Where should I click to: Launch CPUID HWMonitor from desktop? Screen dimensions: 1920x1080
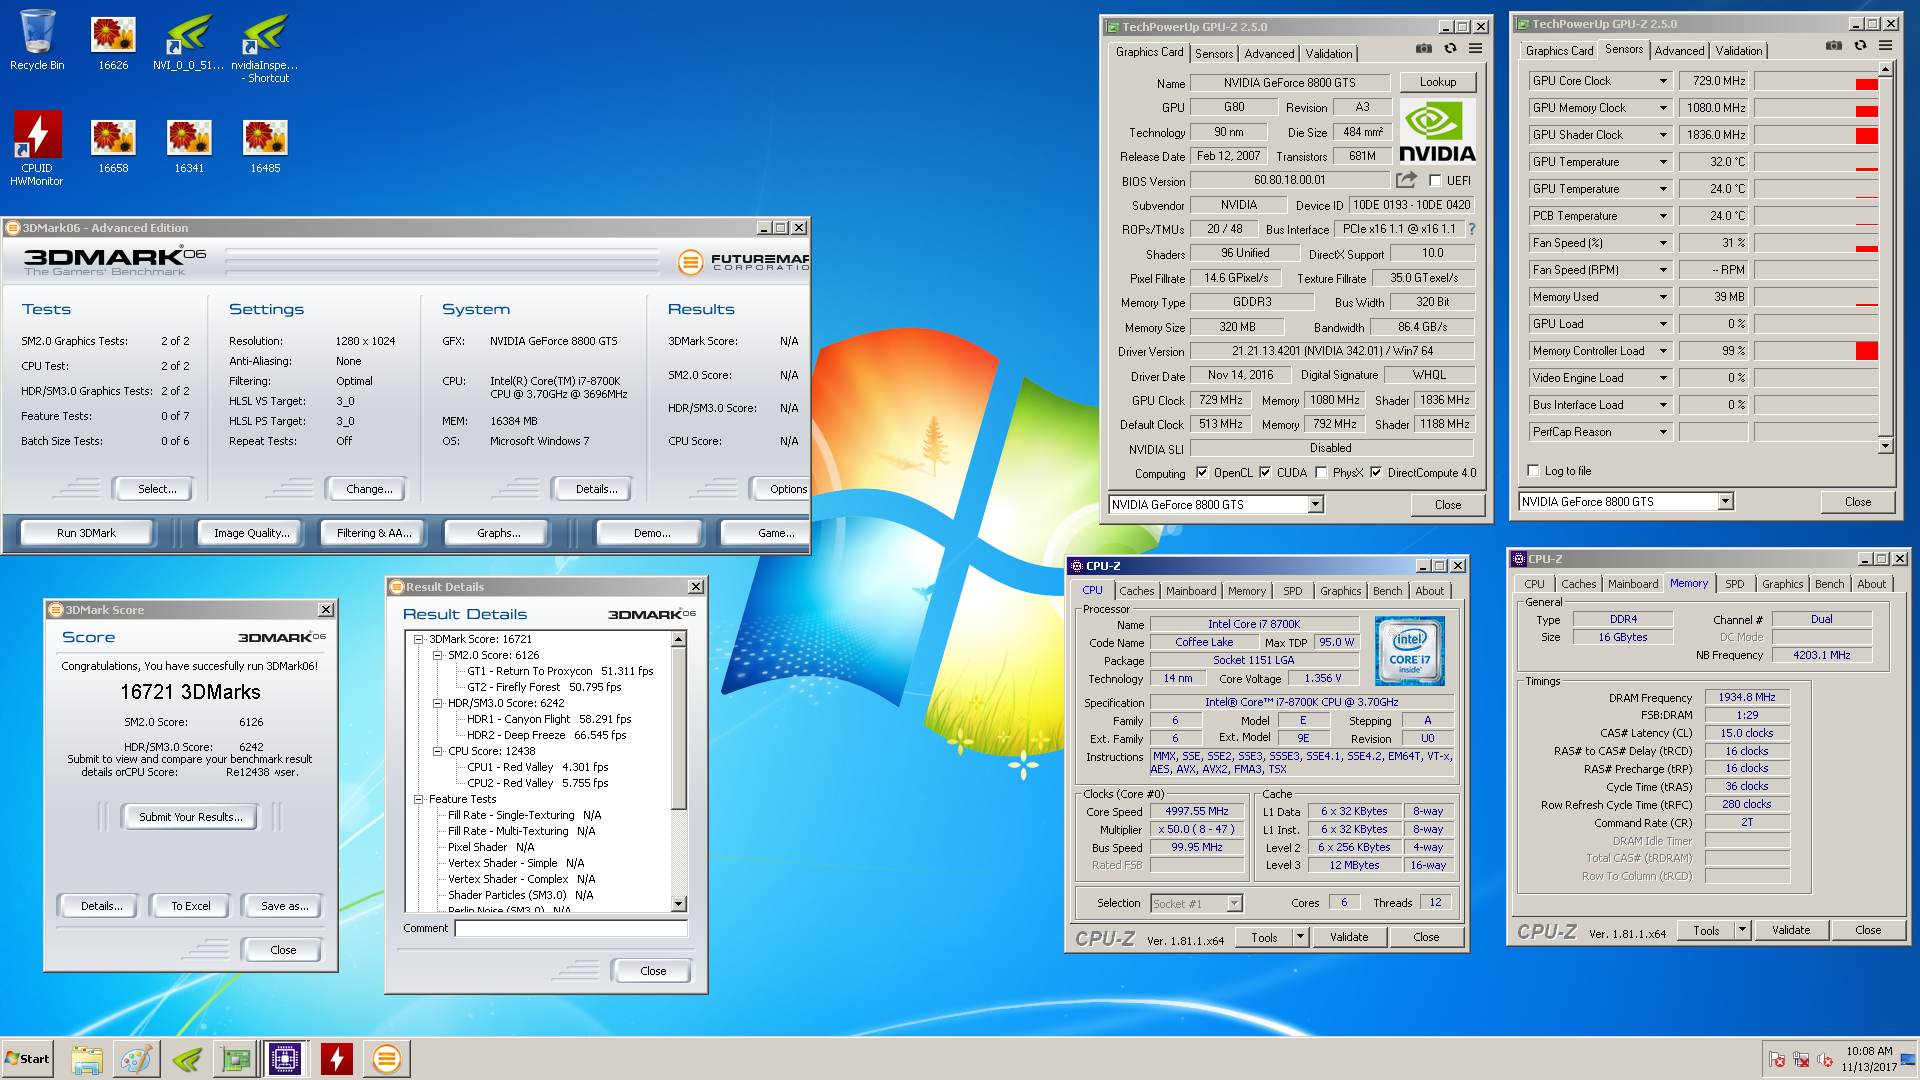tap(37, 148)
